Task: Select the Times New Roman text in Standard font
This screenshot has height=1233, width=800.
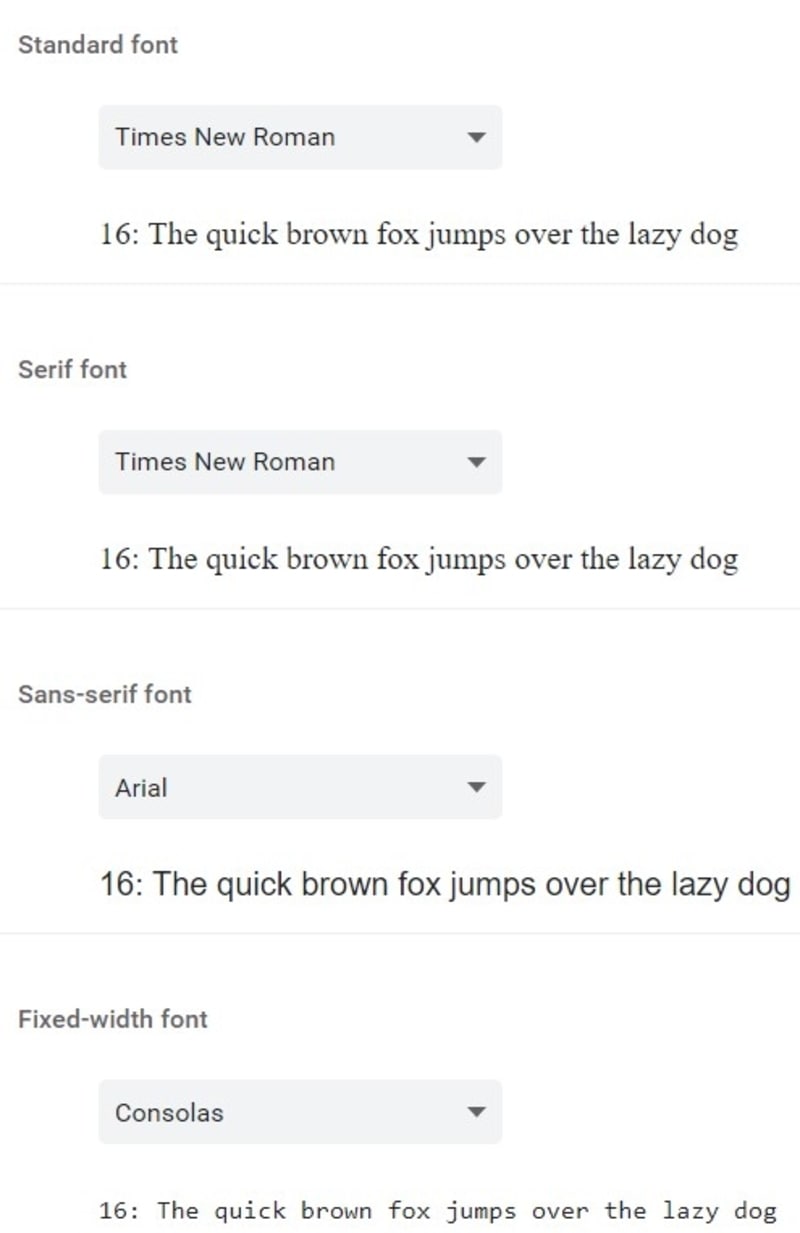Action: click(x=225, y=137)
